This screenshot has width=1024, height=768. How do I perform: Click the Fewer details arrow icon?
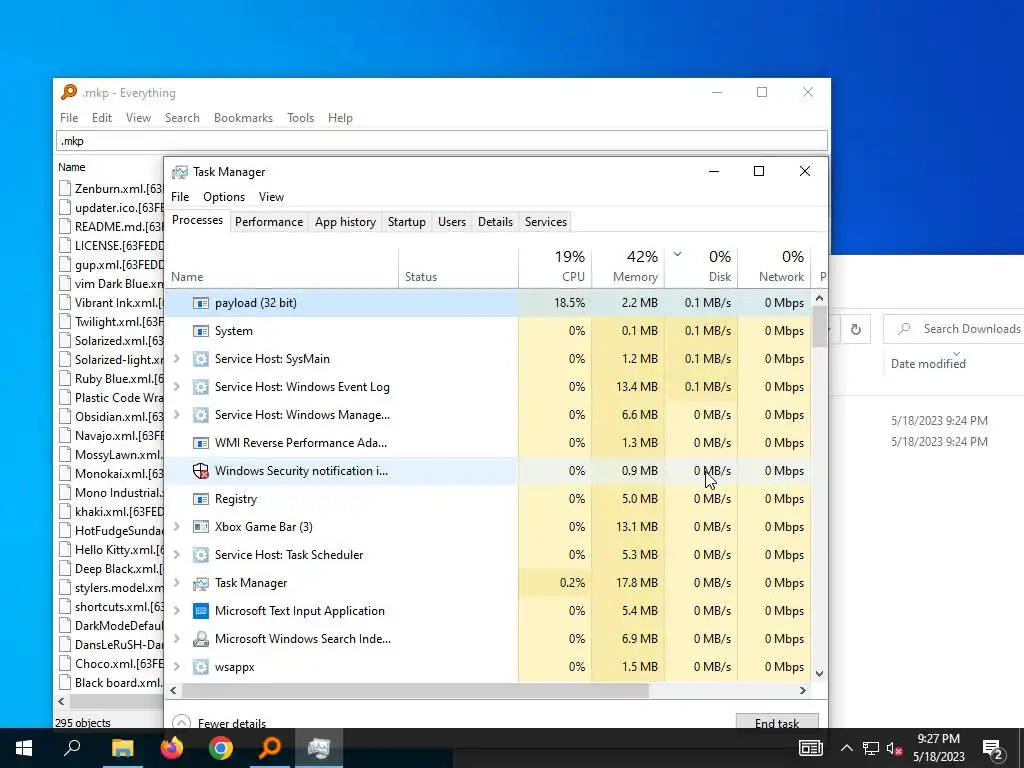182,722
